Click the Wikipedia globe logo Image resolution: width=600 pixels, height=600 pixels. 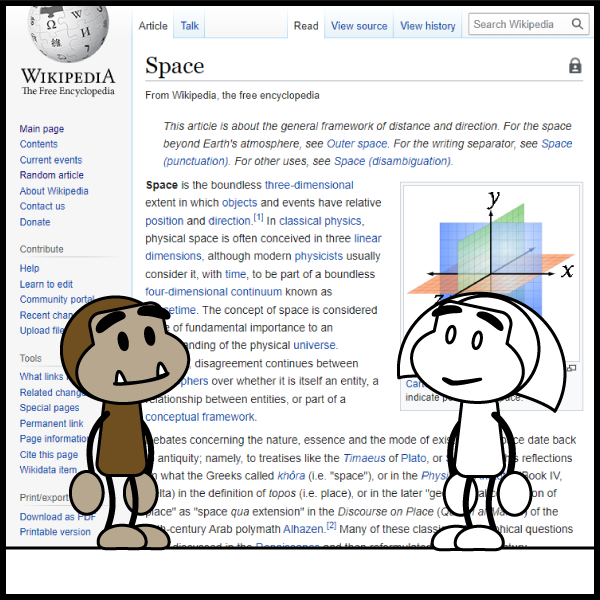[x=68, y=34]
